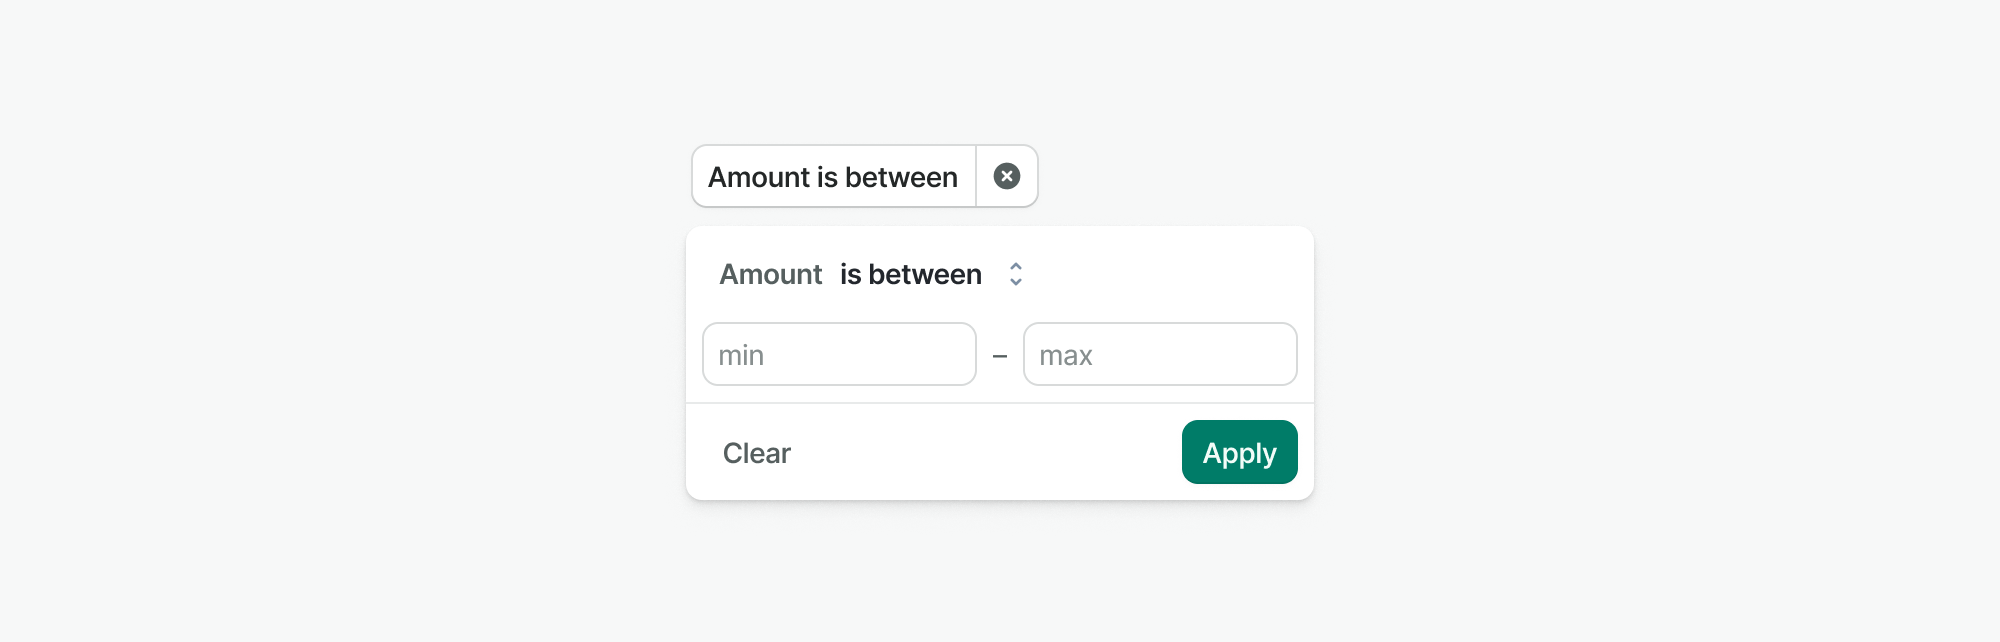Click into the max amount field
Screen dimensions: 2000x642
tap(1160, 354)
